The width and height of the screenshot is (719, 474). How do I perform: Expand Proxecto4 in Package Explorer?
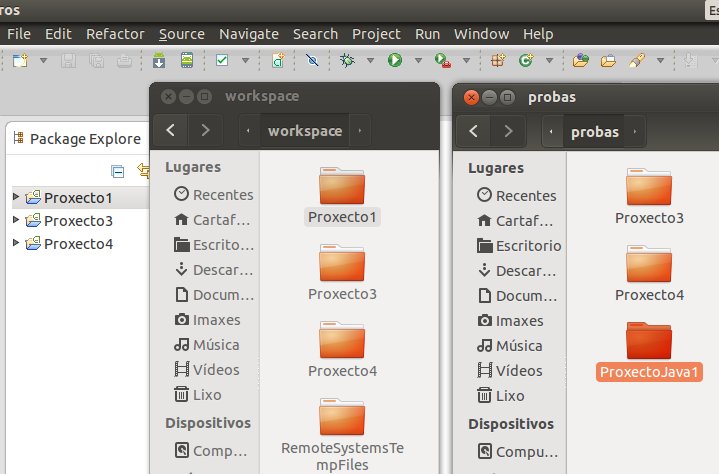point(16,243)
